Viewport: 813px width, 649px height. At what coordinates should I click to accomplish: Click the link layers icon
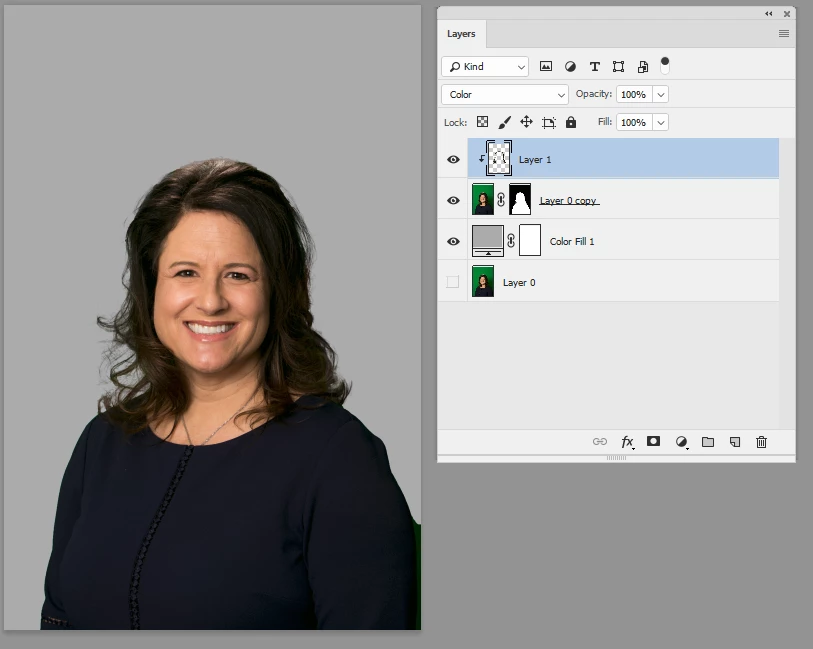pos(599,442)
